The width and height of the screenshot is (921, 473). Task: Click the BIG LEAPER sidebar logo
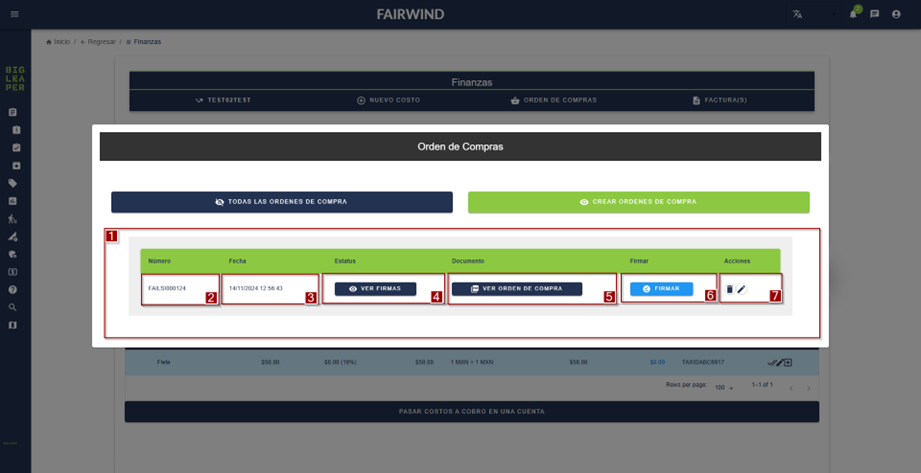click(15, 78)
